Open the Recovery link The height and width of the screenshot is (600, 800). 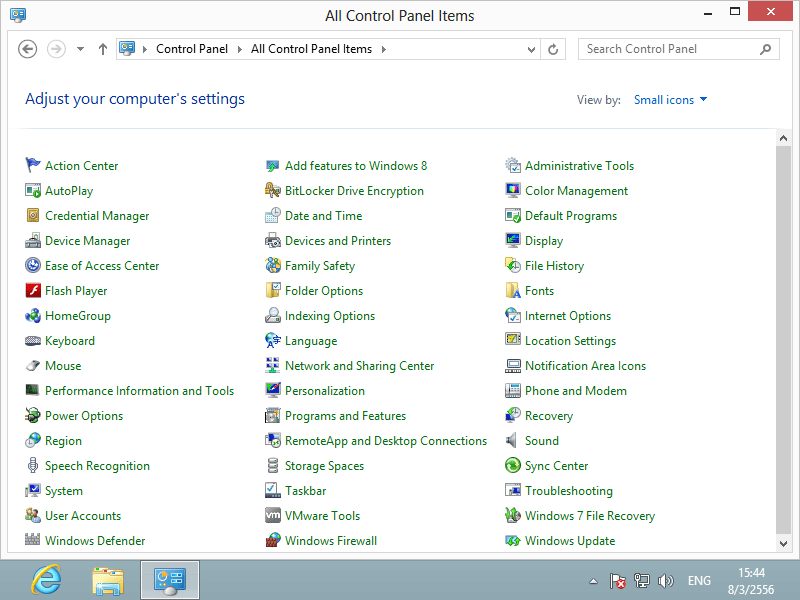point(549,416)
